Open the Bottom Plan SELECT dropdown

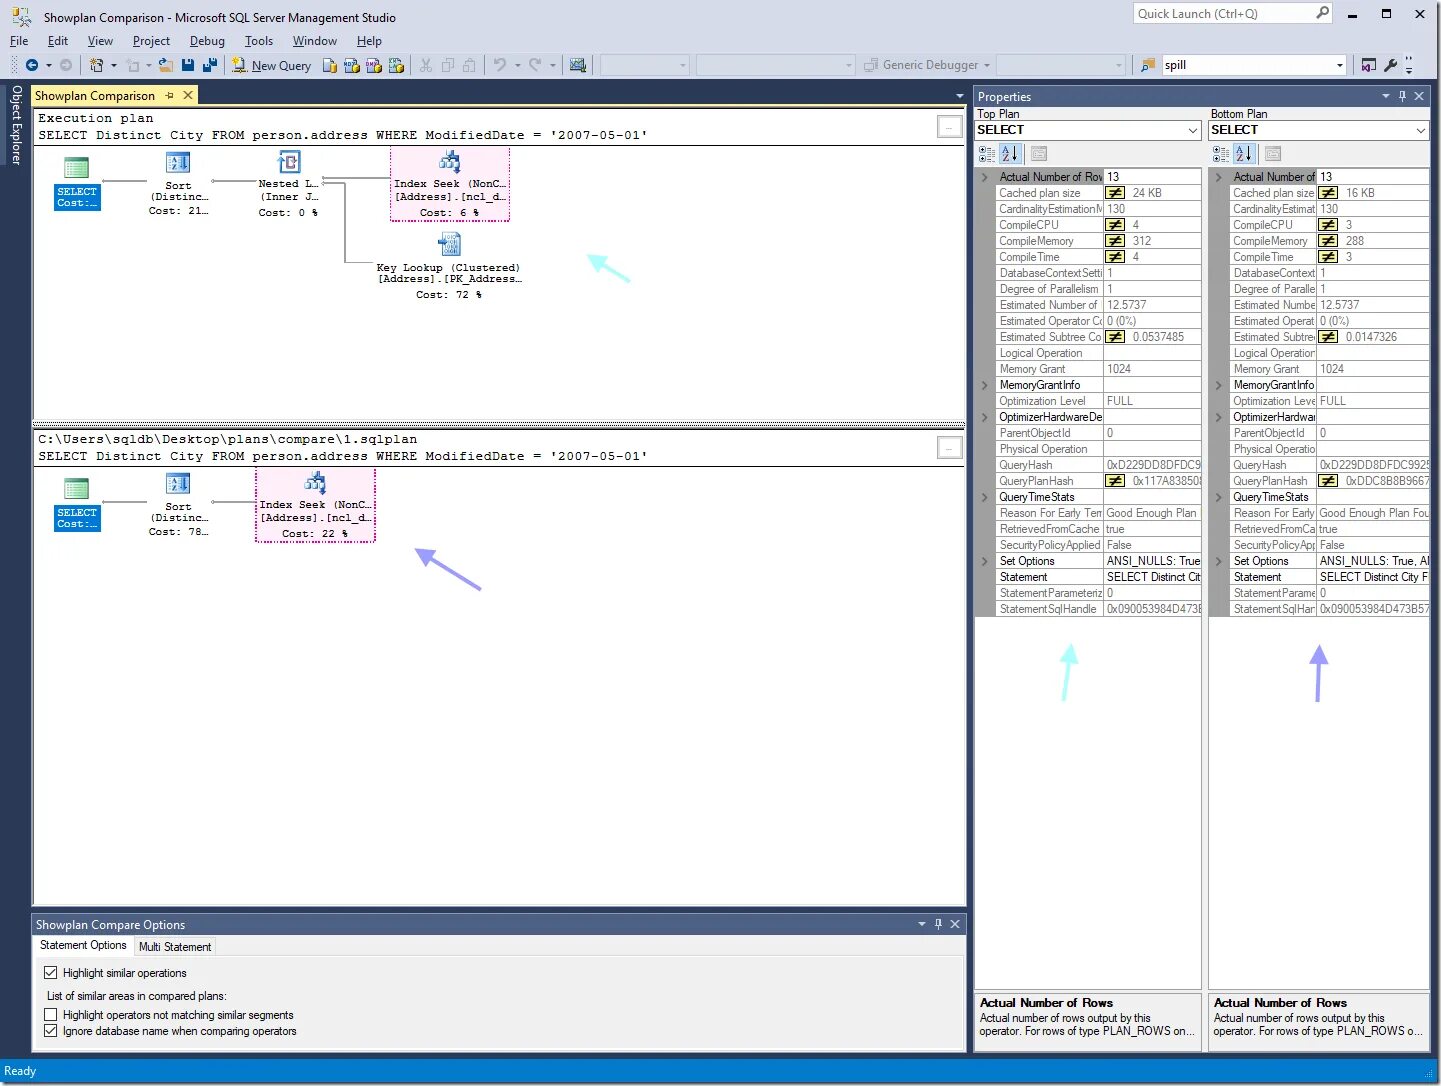point(1420,130)
